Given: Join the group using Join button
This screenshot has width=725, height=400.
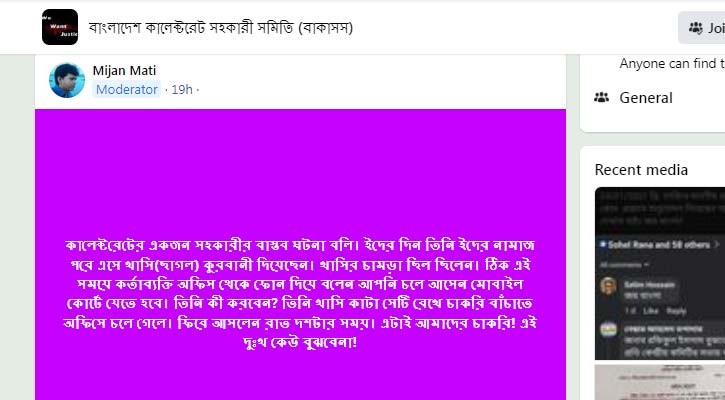Looking at the screenshot, I should [701, 28].
